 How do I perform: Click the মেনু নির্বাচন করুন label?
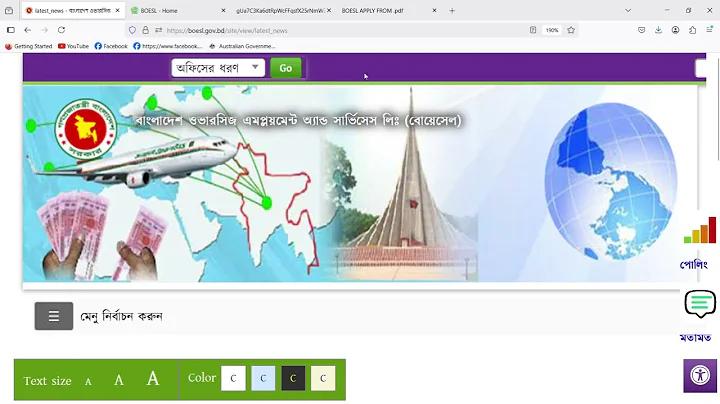pyautogui.click(x=121, y=316)
